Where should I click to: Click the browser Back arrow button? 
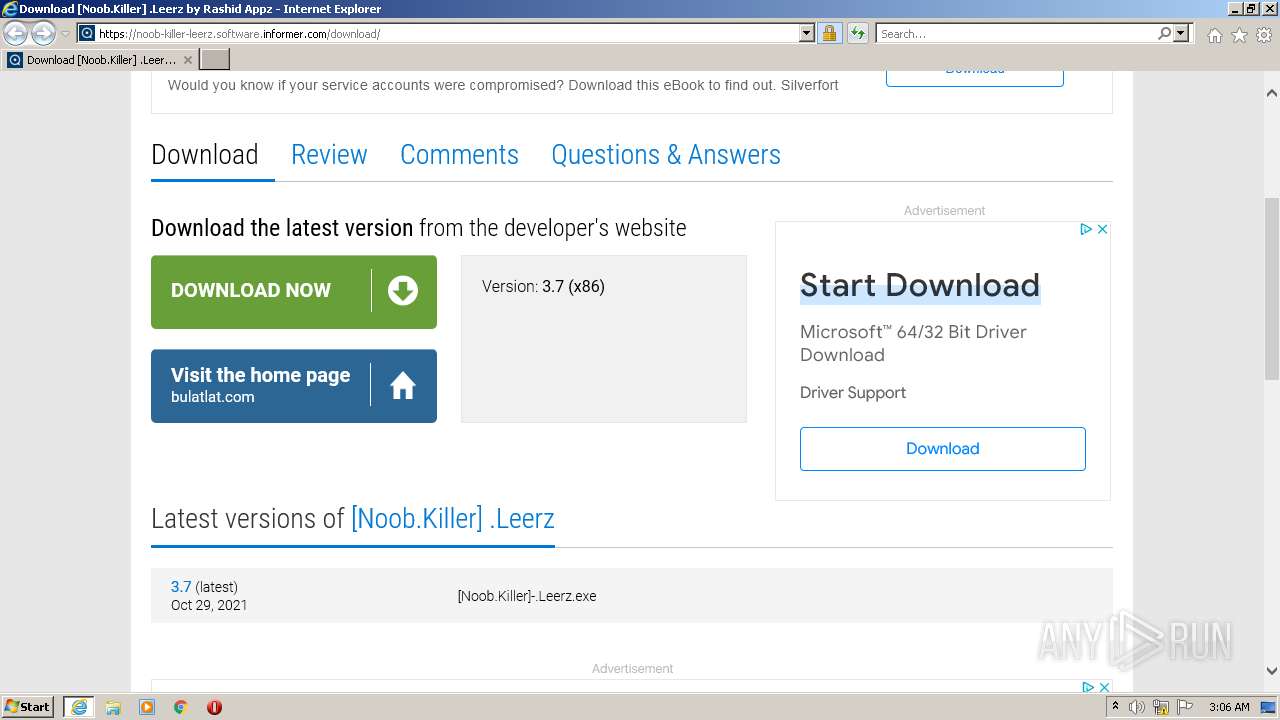click(16, 33)
